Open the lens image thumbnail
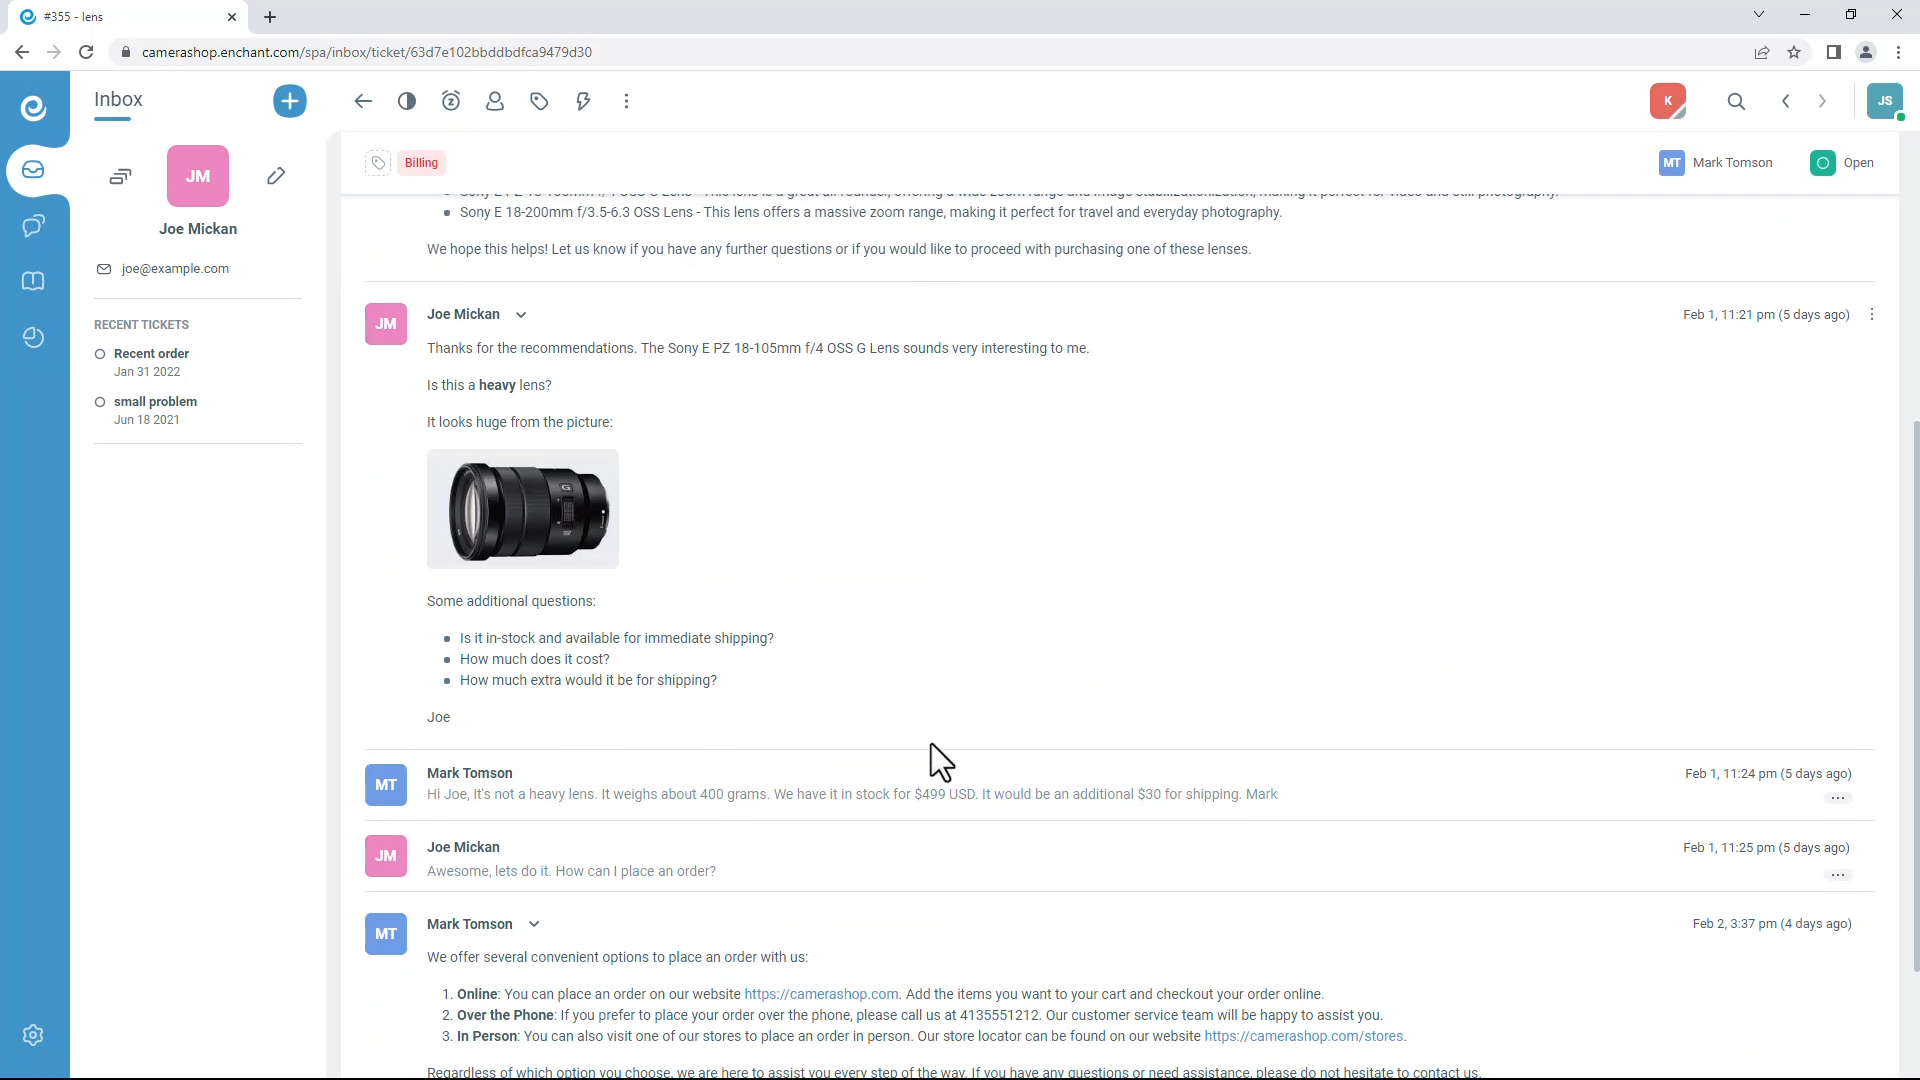 (x=523, y=509)
